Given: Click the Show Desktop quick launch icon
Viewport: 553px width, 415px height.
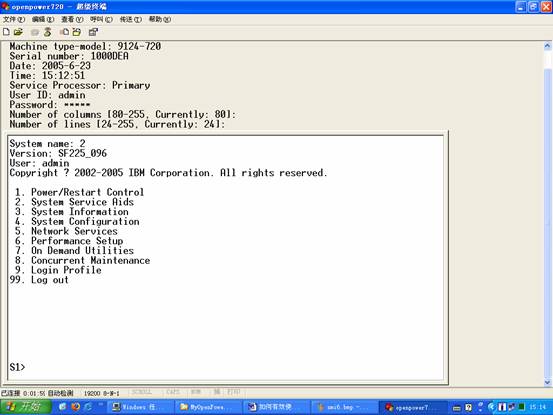Looking at the screenshot, I should click(63, 407).
